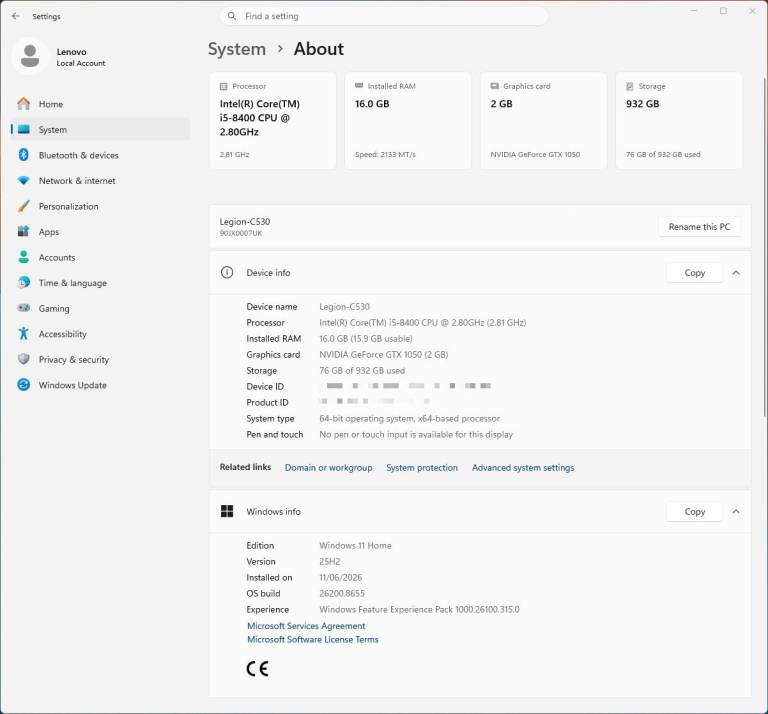Click the Processor summary card text
768x714 pixels.
click(x=260, y=118)
